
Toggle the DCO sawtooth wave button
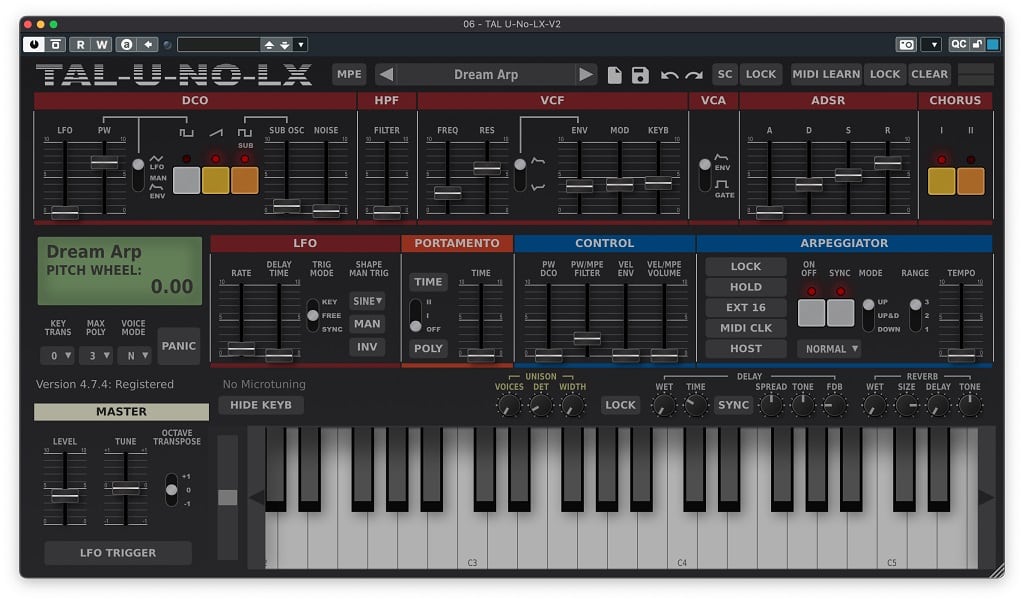click(216, 180)
